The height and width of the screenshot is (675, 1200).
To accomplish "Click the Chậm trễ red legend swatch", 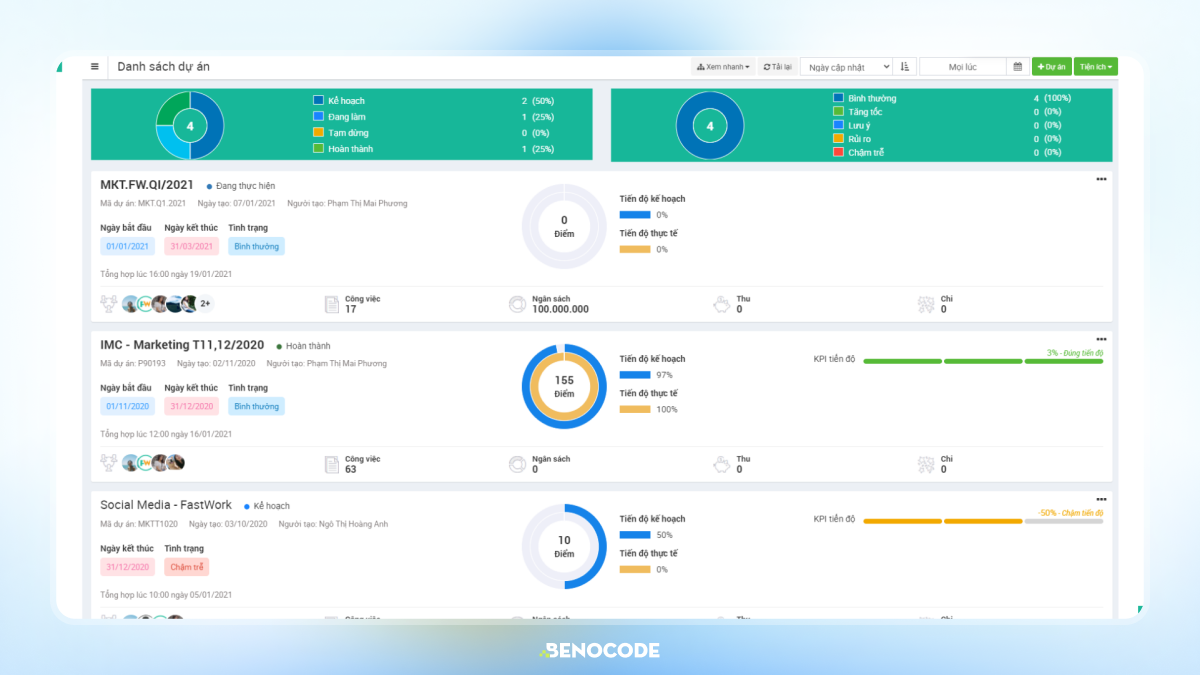I will pyautogui.click(x=838, y=152).
